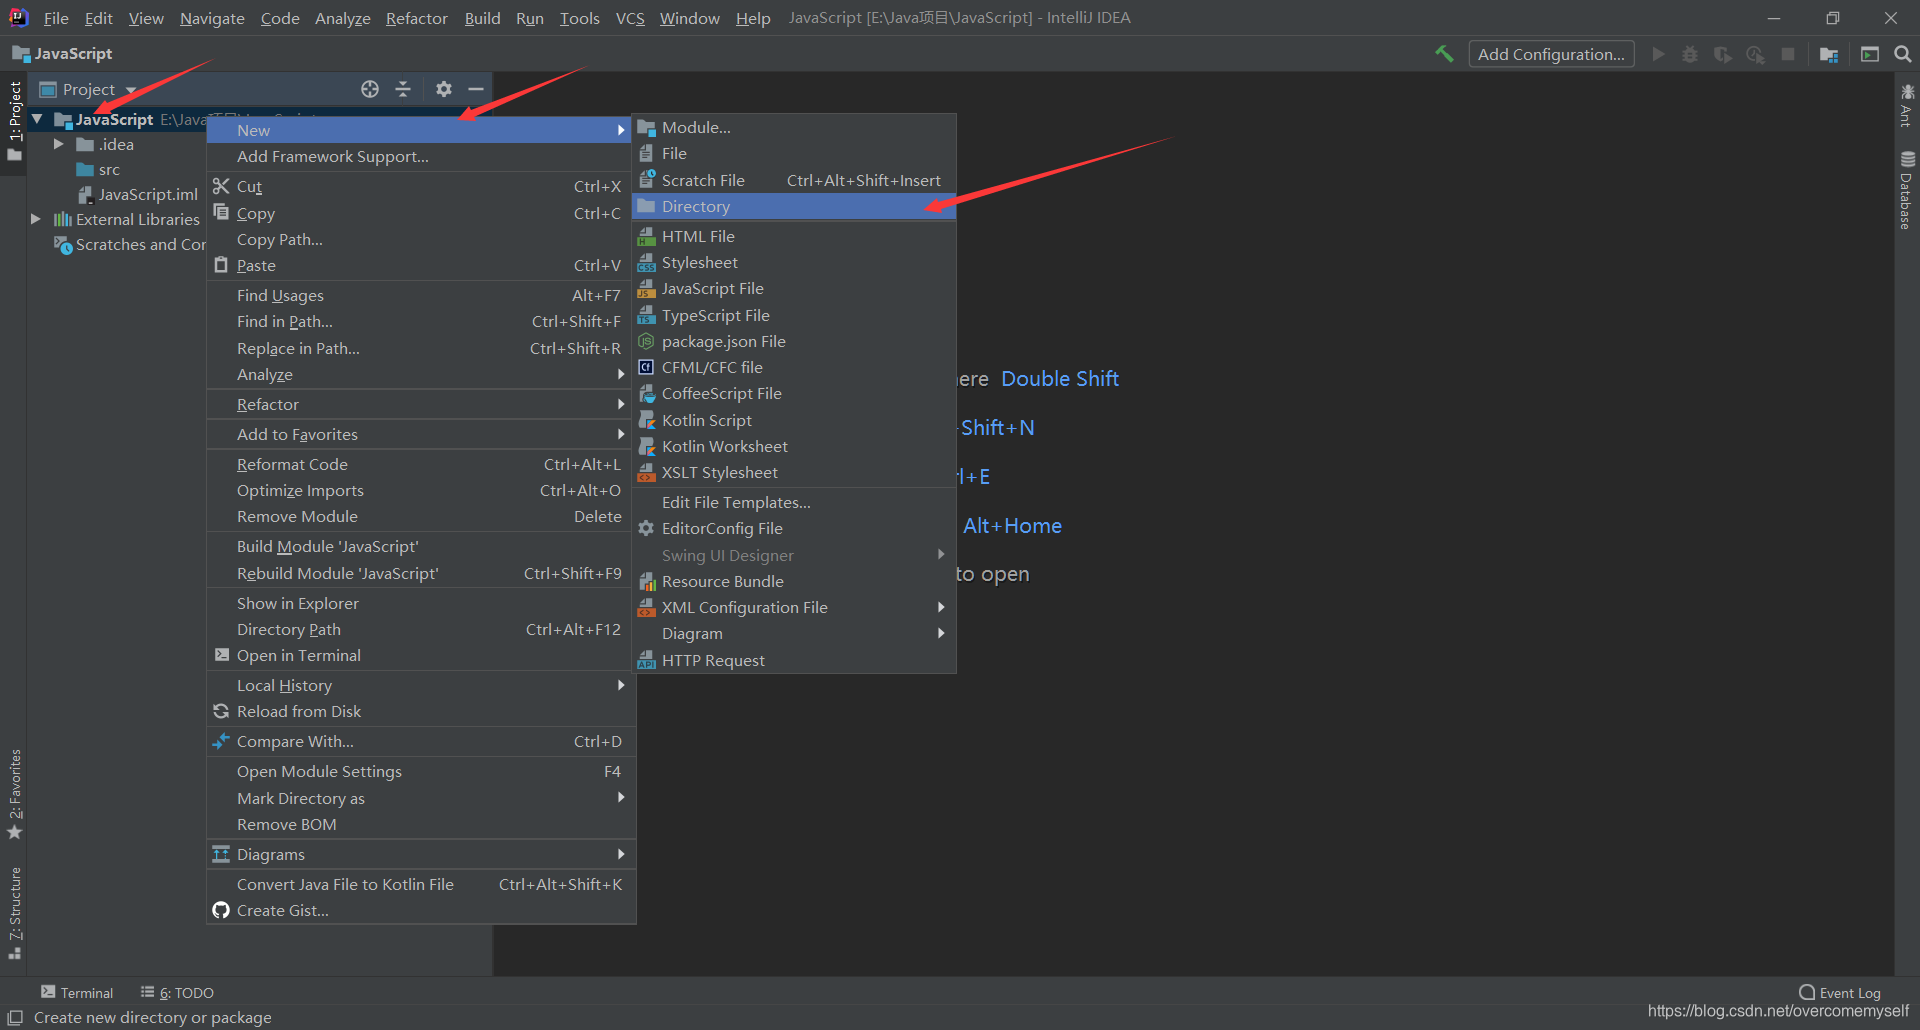Screen dimensions: 1920x1030
Task: Click the Collapse All icon in Project panel
Action: pyautogui.click(x=403, y=89)
